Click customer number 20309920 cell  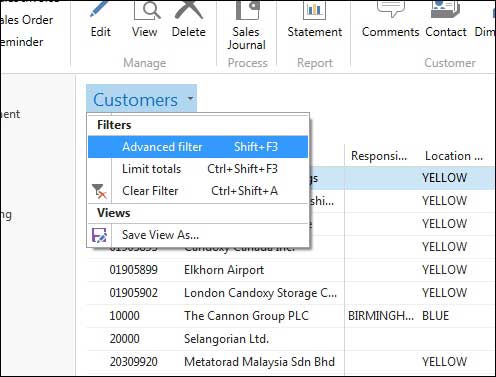(x=133, y=362)
